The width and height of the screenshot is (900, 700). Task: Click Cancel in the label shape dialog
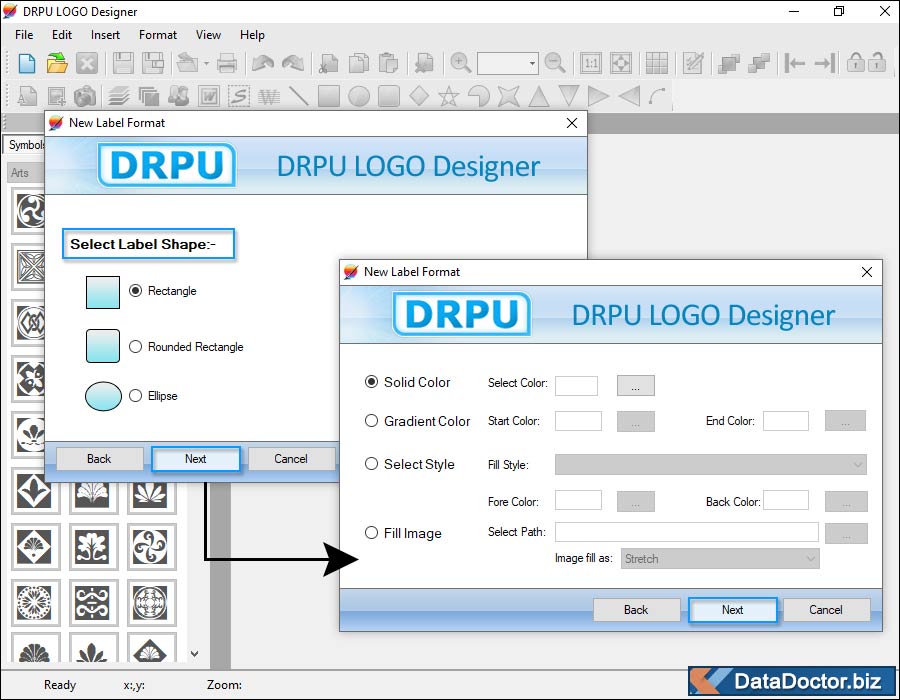click(291, 459)
